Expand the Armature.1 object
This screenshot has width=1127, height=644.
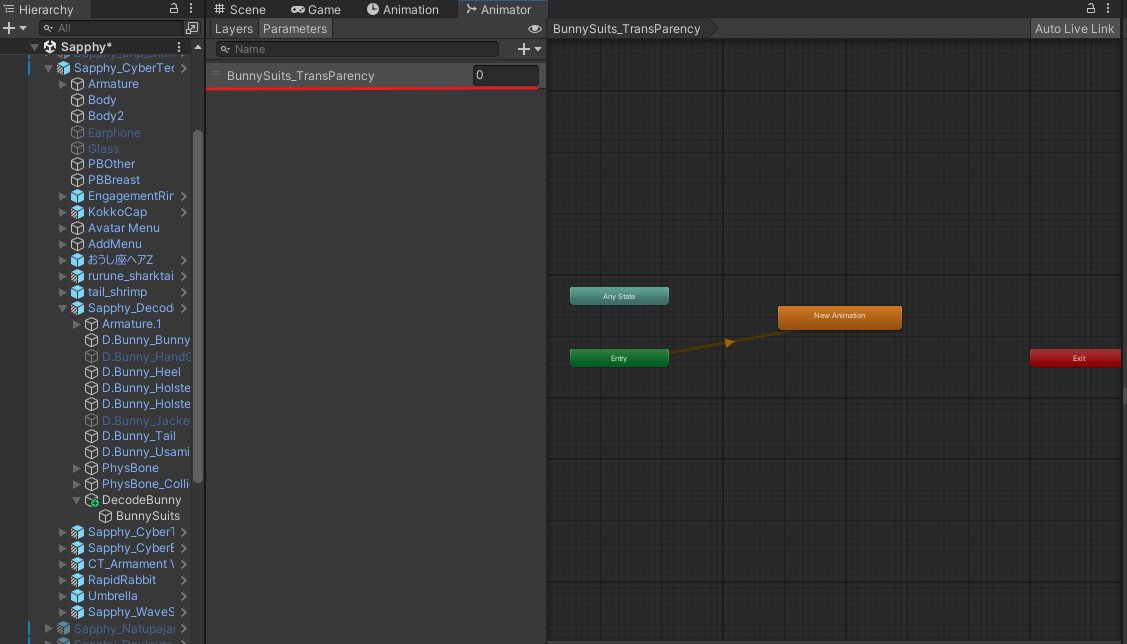click(77, 324)
